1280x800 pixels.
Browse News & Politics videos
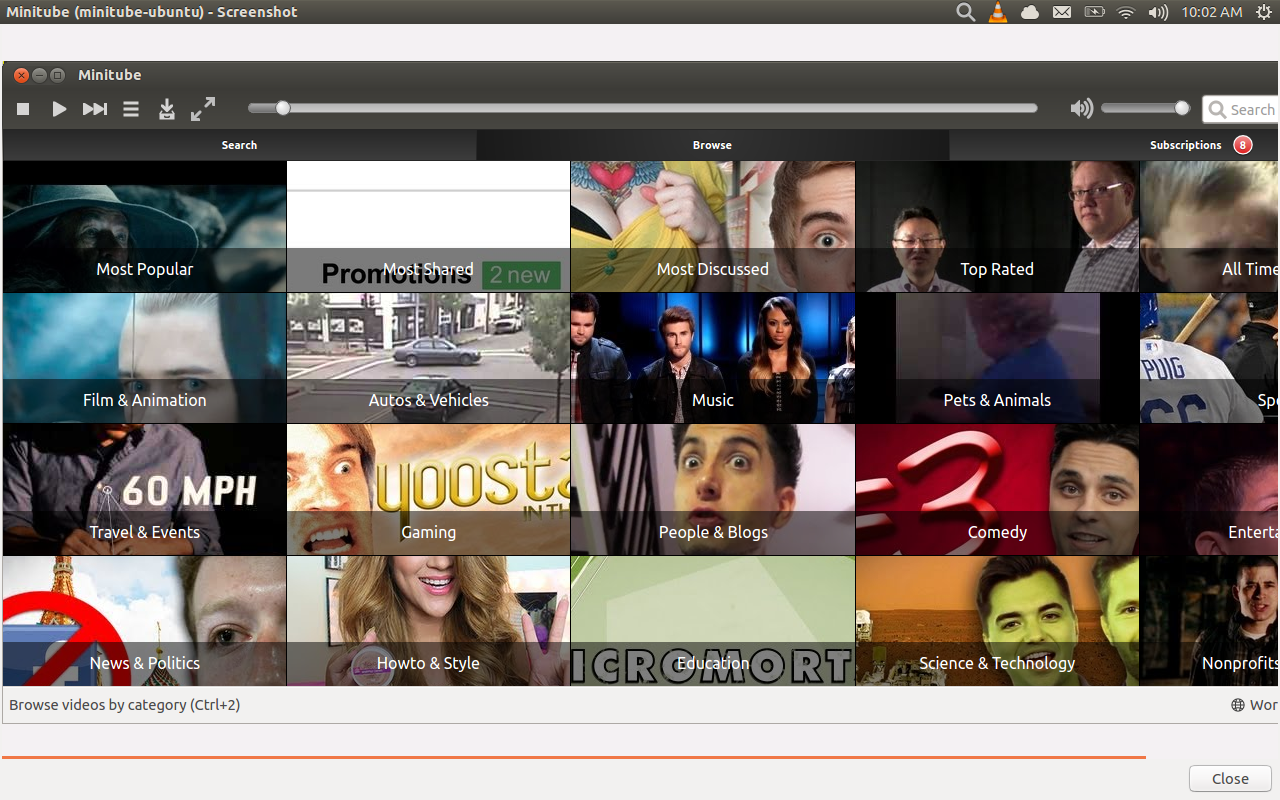(144, 621)
